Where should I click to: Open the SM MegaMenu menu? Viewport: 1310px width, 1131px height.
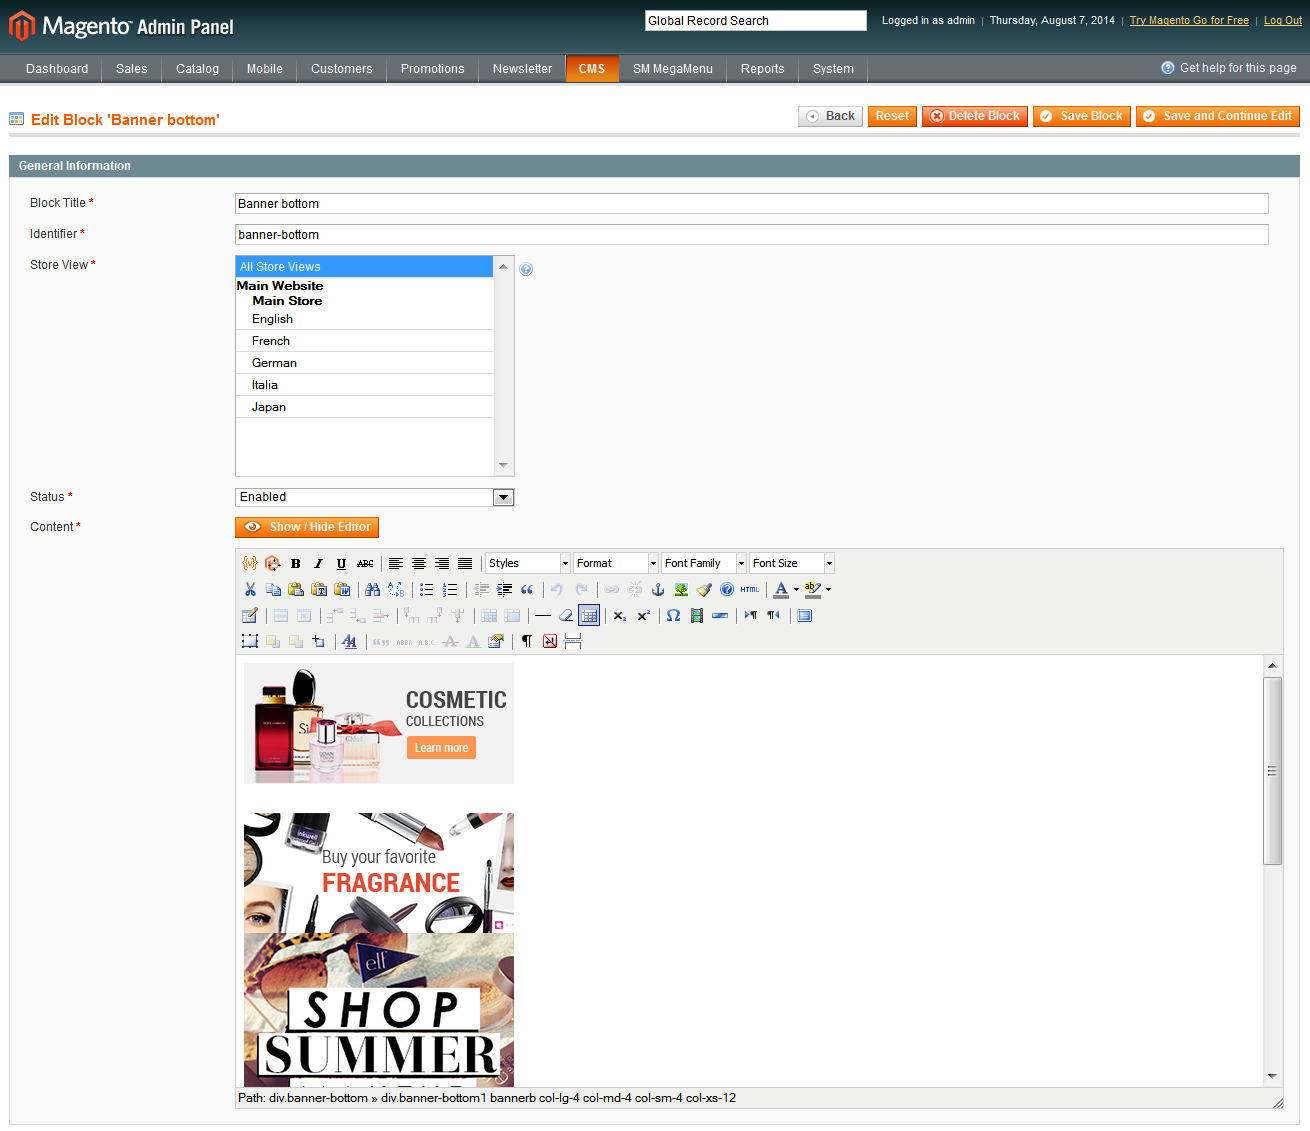(x=673, y=69)
